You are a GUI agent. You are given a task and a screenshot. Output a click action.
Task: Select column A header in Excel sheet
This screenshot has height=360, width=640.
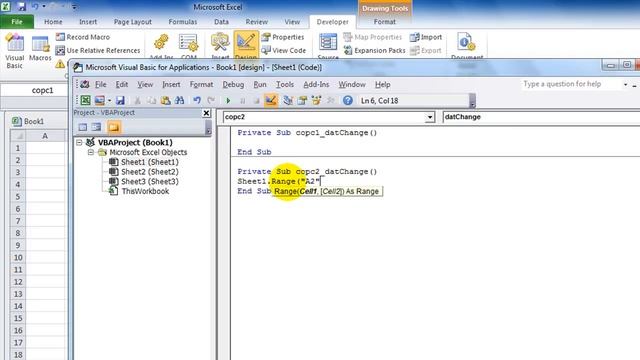[45, 136]
